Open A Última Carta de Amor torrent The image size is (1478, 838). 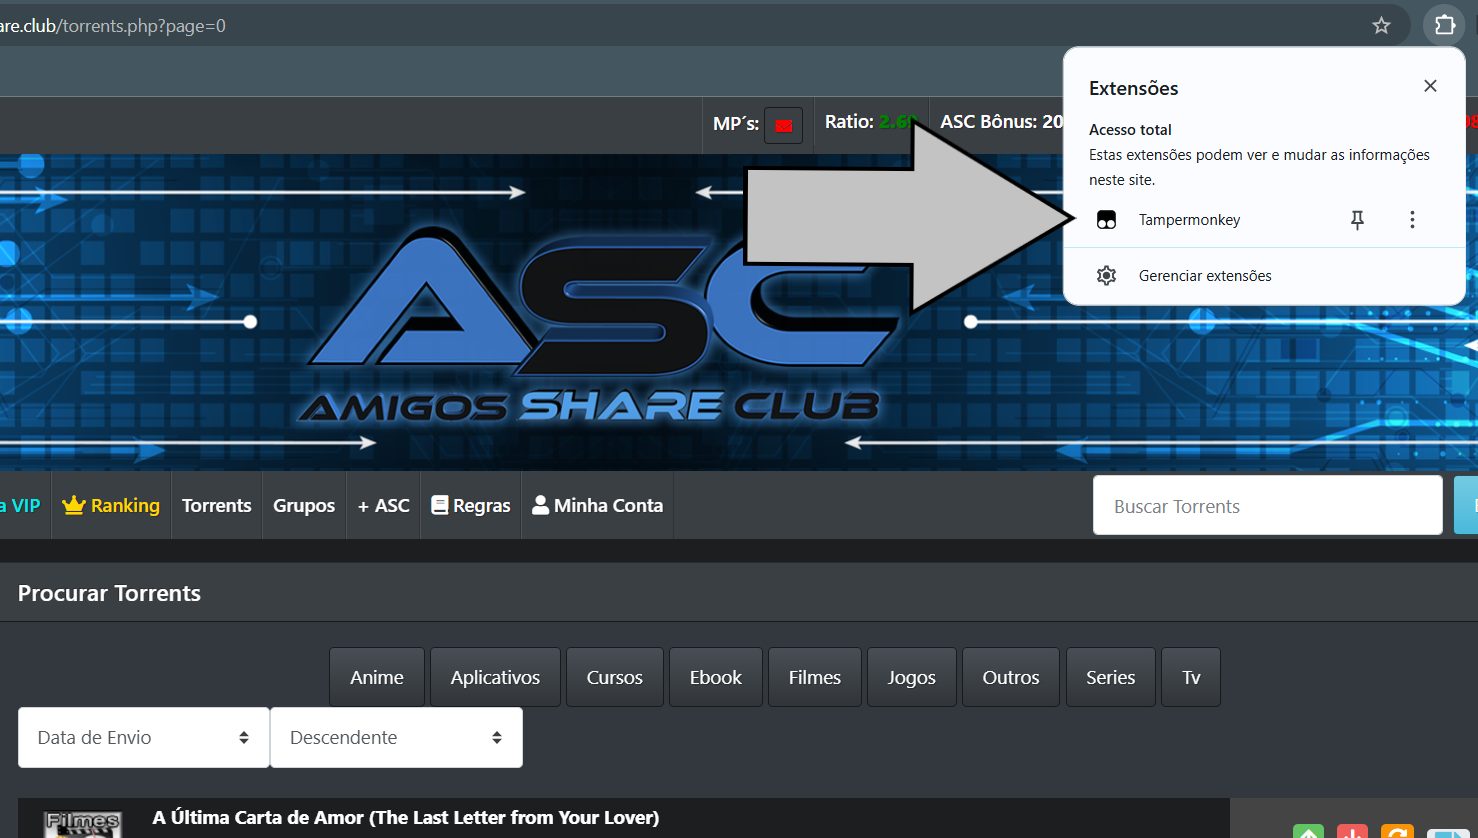tap(406, 817)
